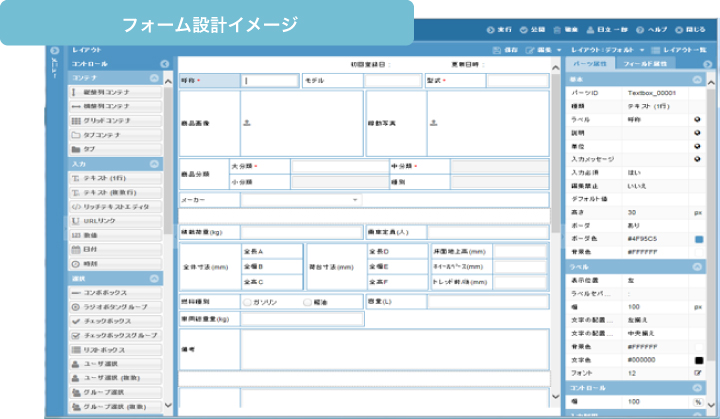Click the ボーダ色 blue color swatch
This screenshot has width=720, height=419.
tap(699, 239)
